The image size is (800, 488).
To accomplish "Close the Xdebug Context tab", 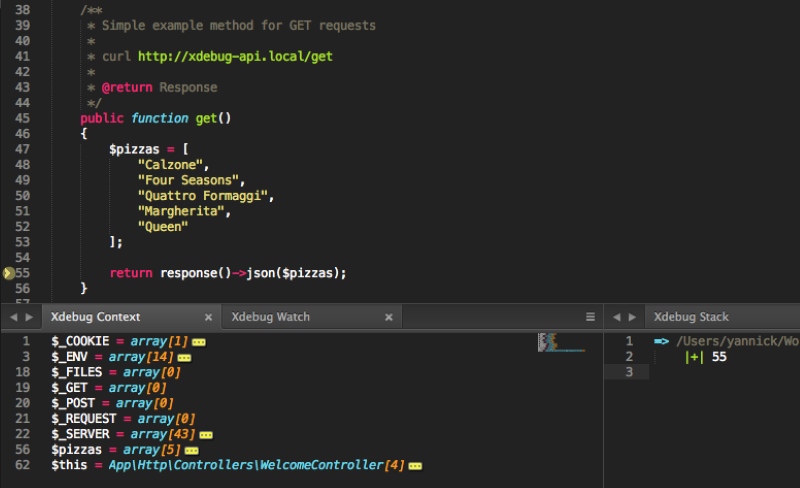I will pyautogui.click(x=208, y=317).
